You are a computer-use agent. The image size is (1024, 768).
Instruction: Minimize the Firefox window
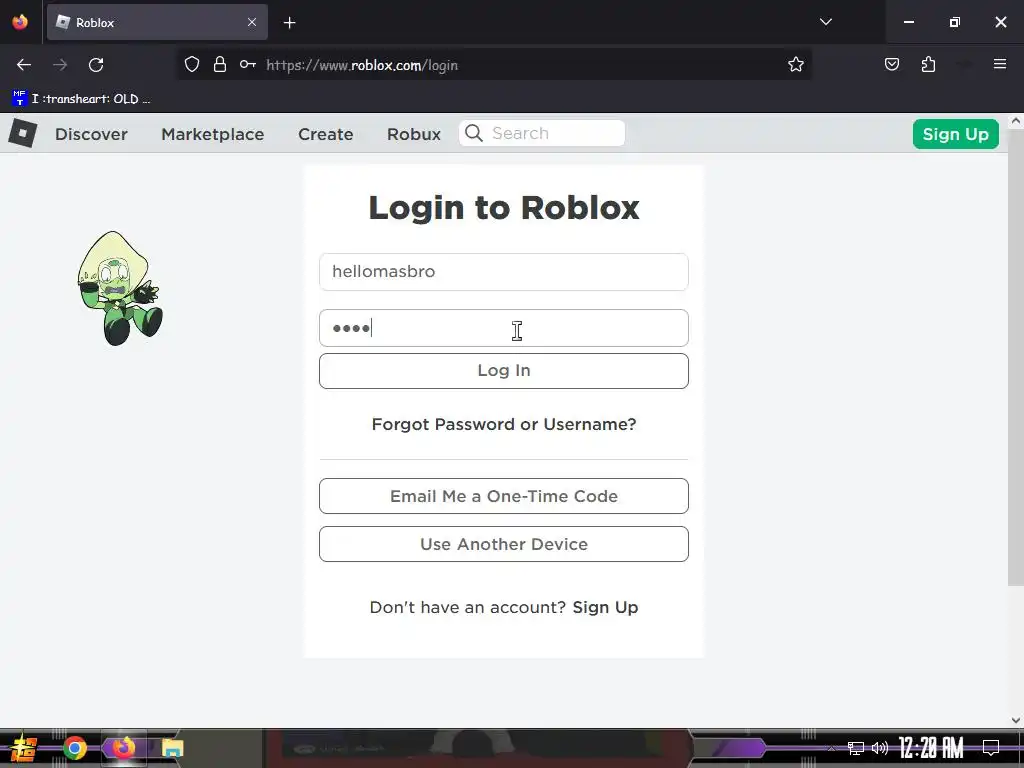(x=908, y=22)
